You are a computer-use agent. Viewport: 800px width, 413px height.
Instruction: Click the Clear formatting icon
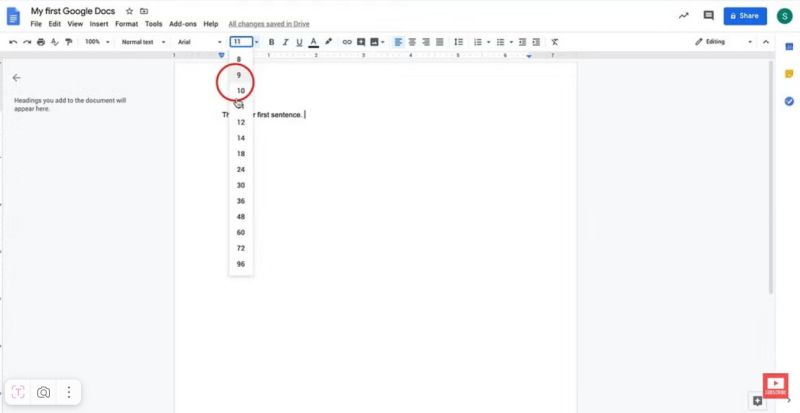554,42
